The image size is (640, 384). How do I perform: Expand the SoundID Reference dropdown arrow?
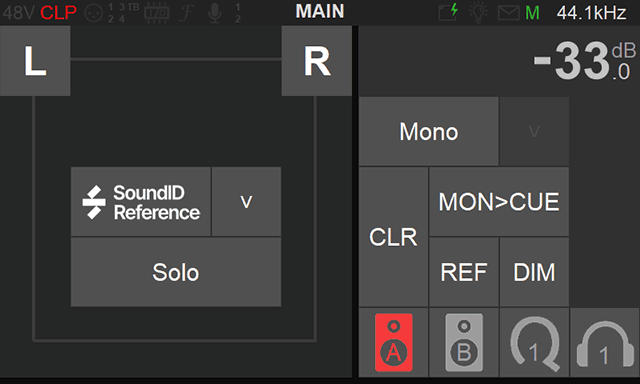point(246,202)
